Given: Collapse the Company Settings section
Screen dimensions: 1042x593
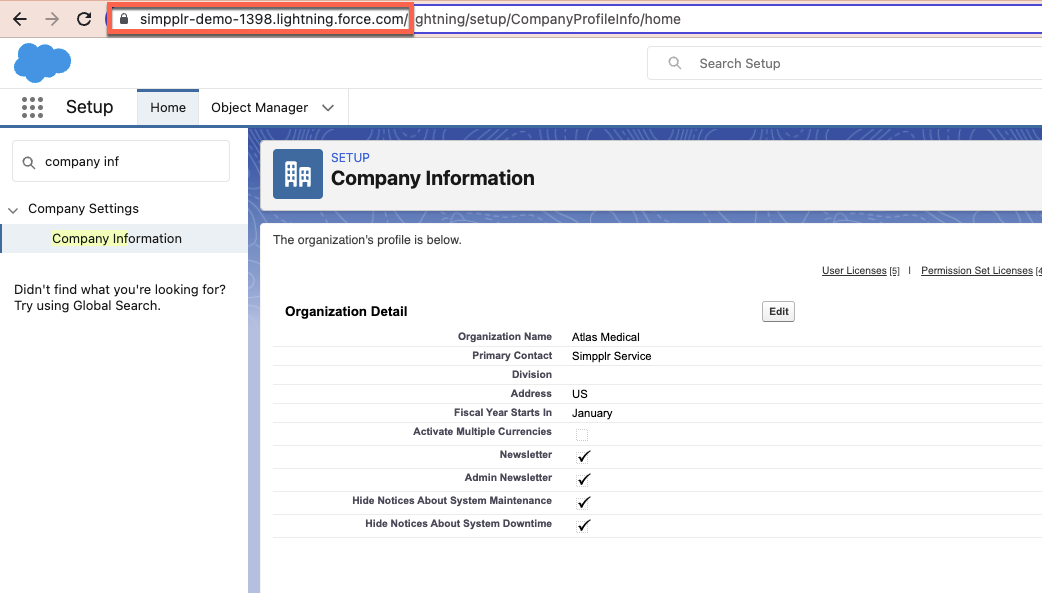Looking at the screenshot, I should click(x=12, y=208).
